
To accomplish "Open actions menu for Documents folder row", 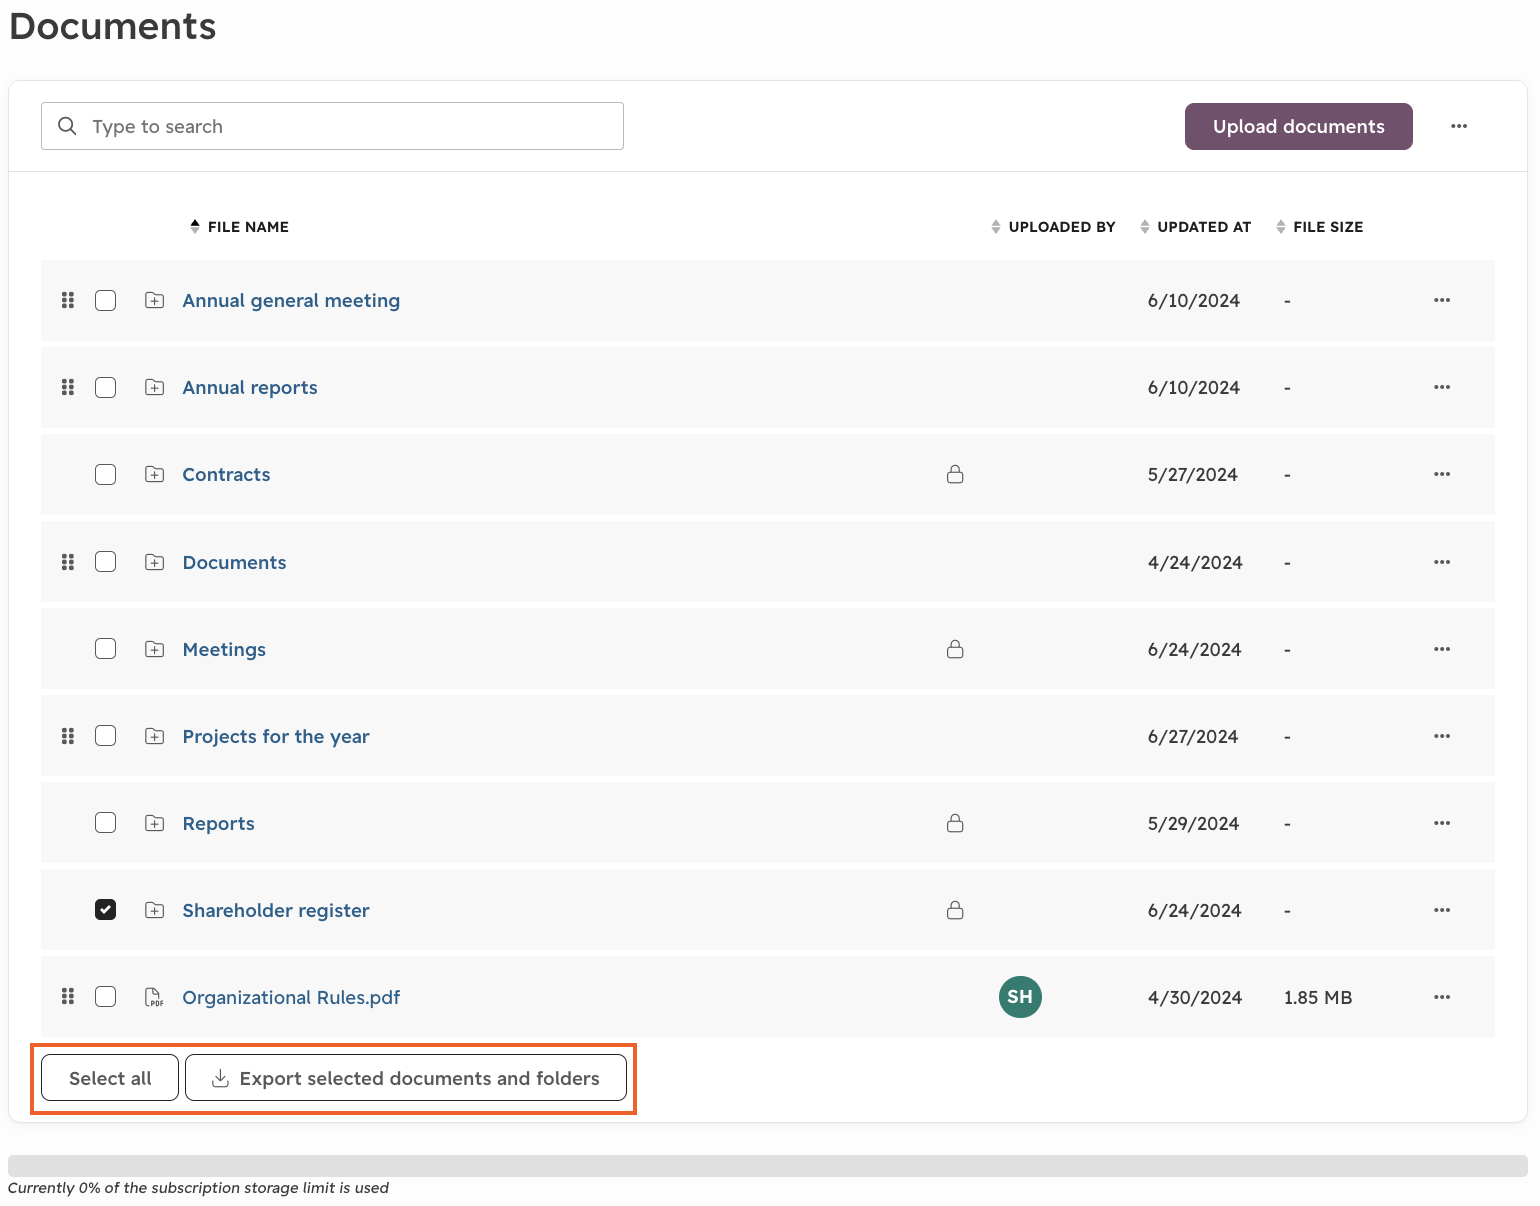I will click(1442, 562).
